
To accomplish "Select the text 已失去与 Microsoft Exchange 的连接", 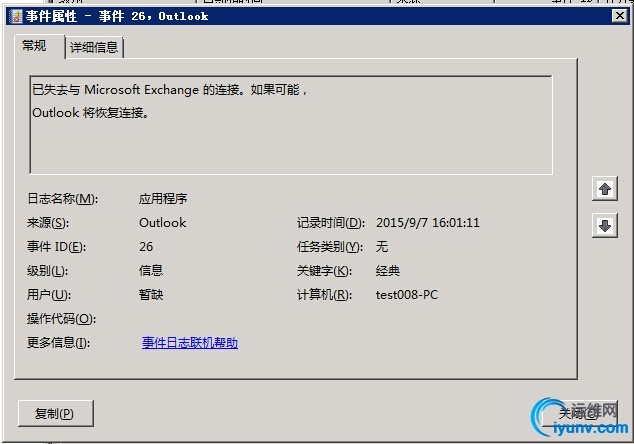I will (135, 90).
